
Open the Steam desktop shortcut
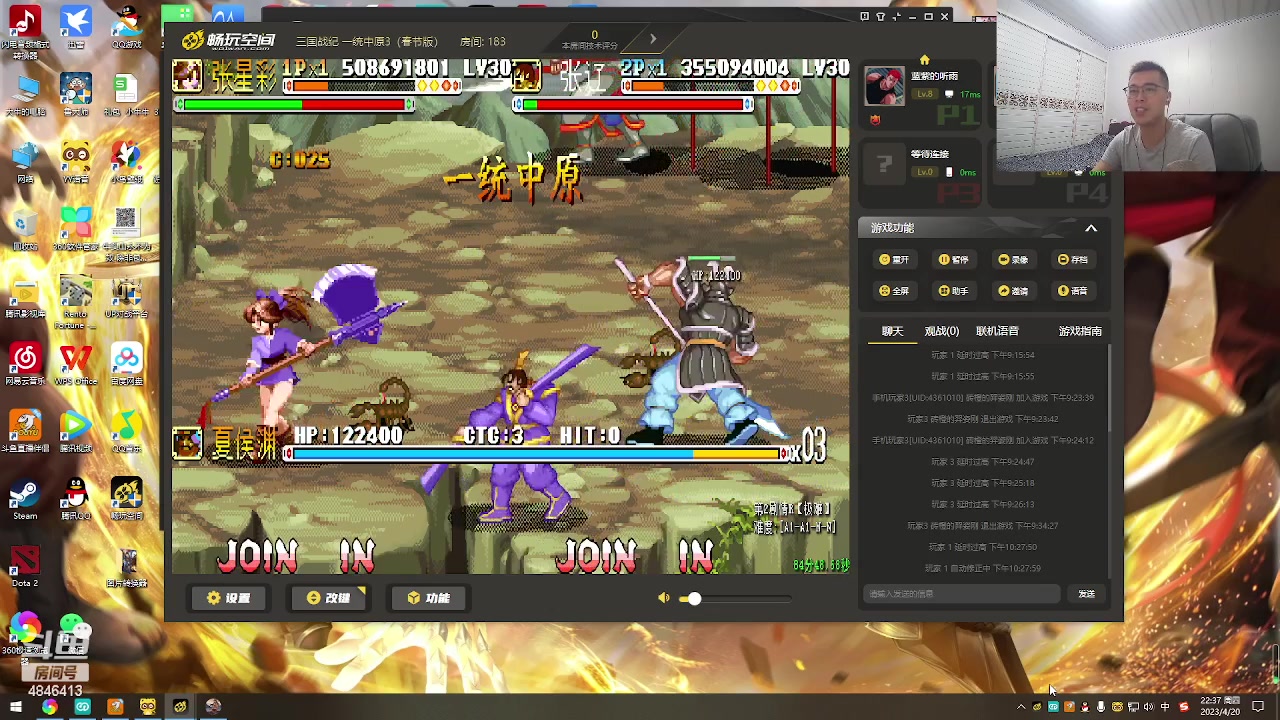25,501
